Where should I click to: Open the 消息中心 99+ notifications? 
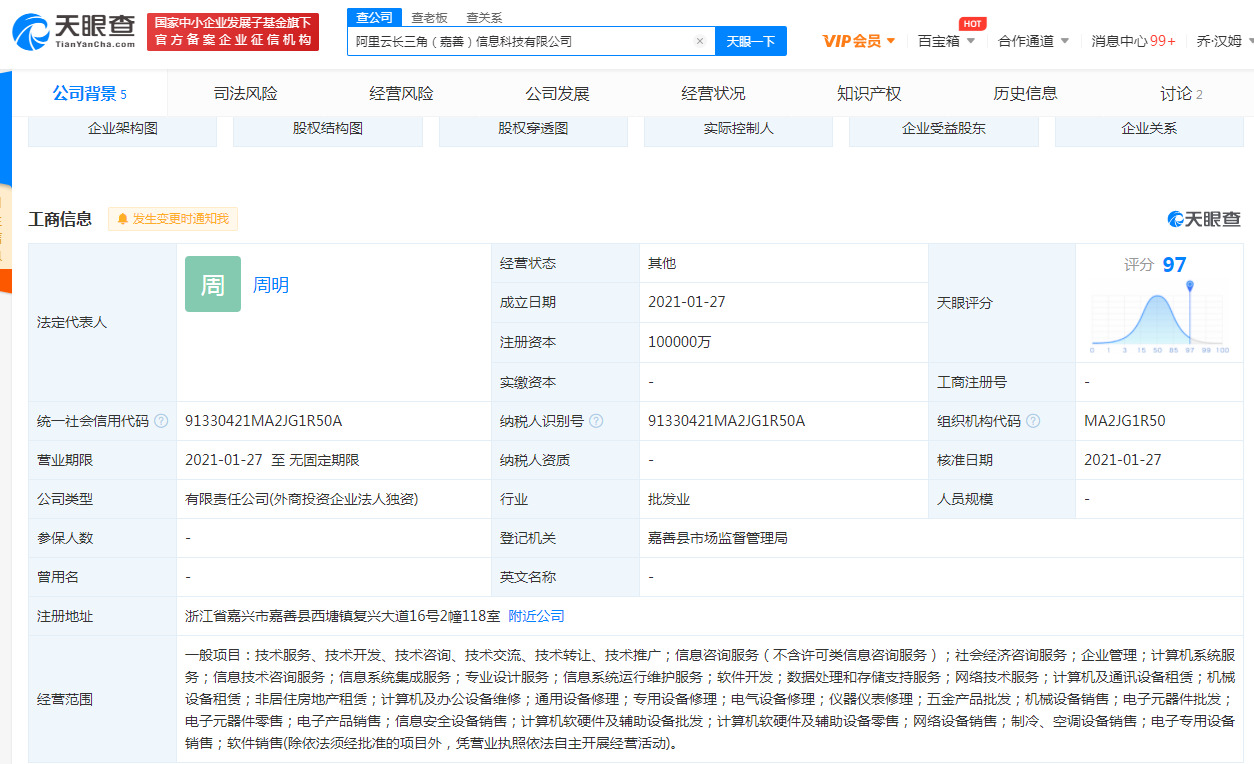1133,41
